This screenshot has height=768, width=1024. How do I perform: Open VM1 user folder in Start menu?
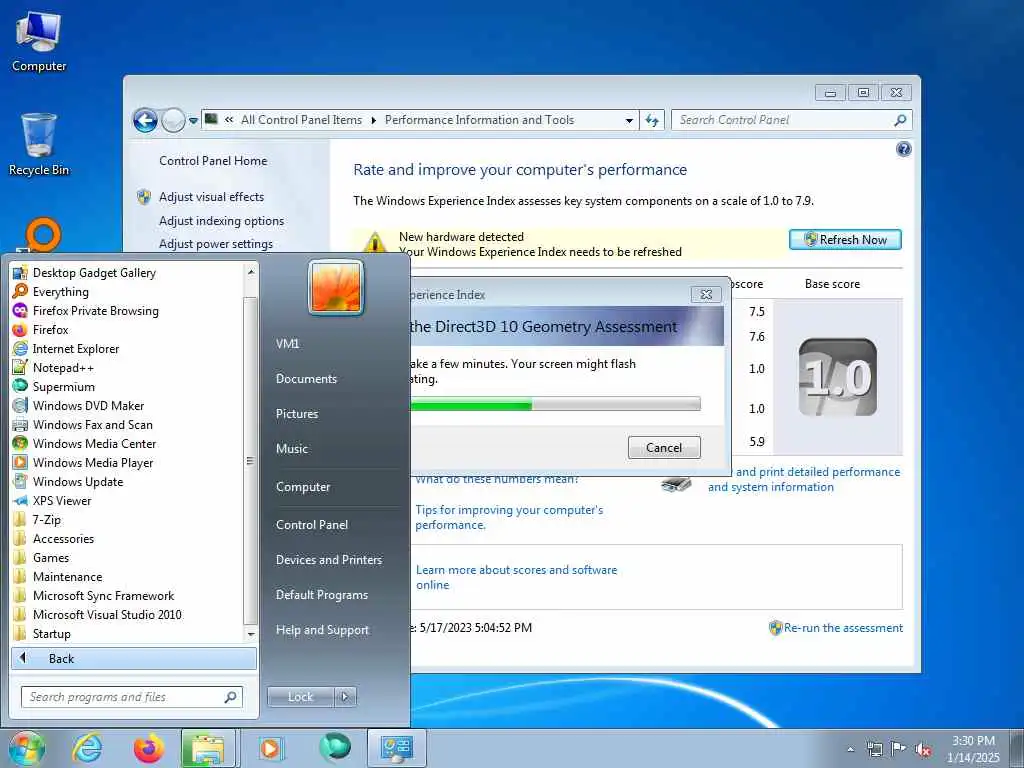point(287,344)
